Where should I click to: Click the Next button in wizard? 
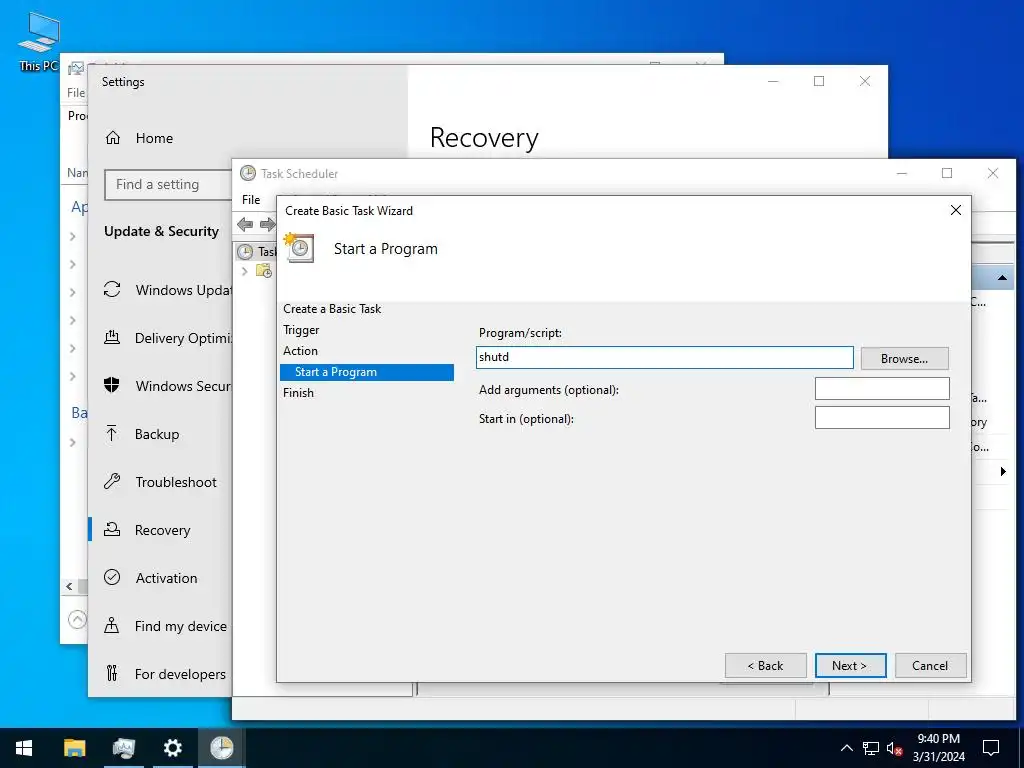tap(850, 665)
